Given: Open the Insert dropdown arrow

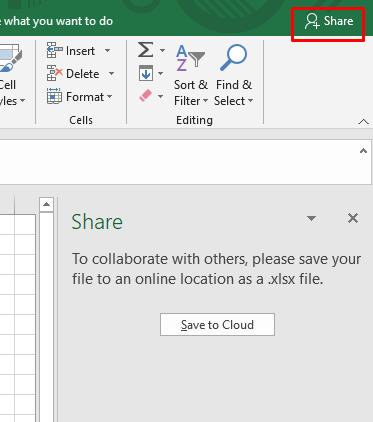Looking at the screenshot, I should tap(107, 51).
